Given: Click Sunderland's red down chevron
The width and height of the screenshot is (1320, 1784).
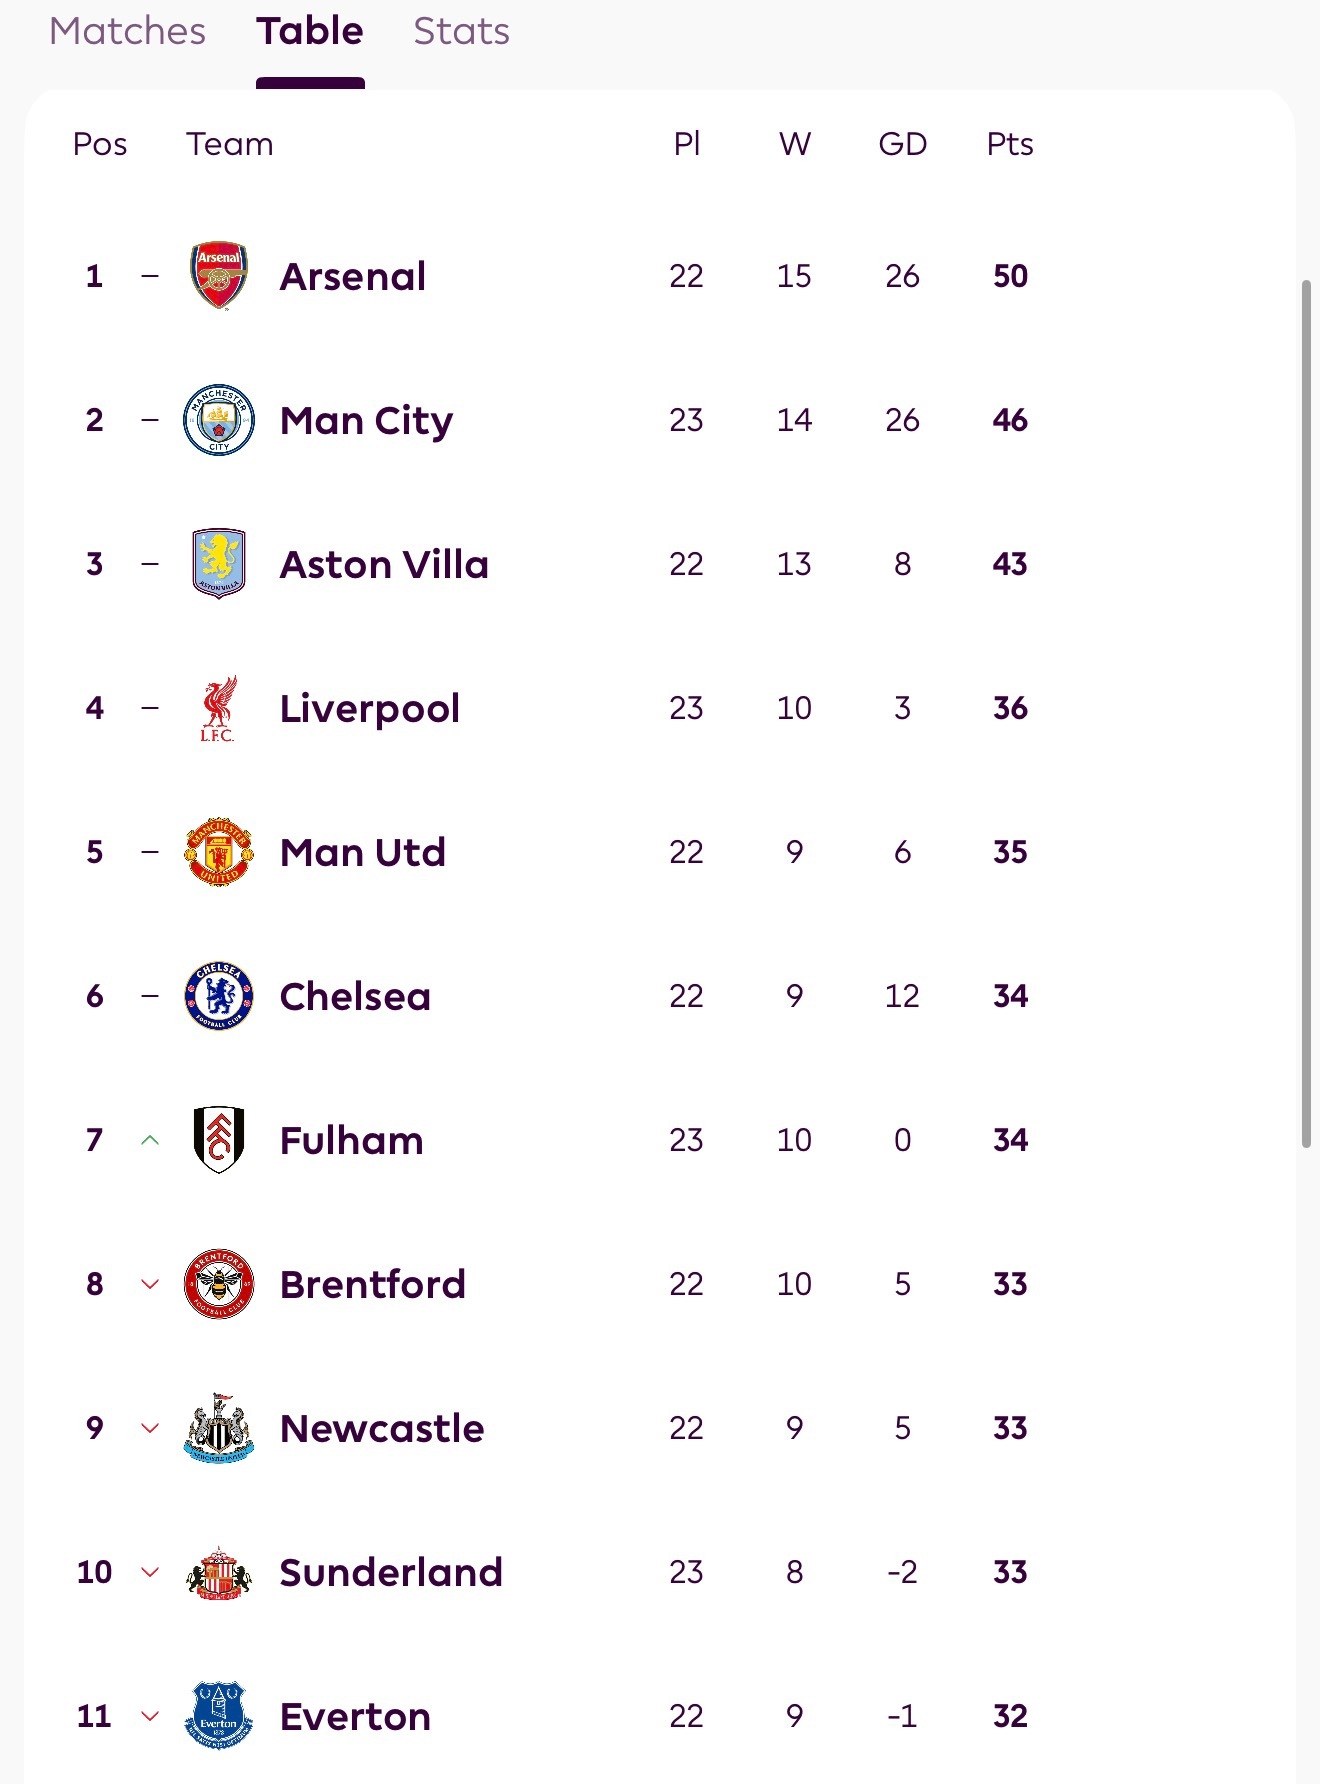Looking at the screenshot, I should pyautogui.click(x=150, y=1572).
